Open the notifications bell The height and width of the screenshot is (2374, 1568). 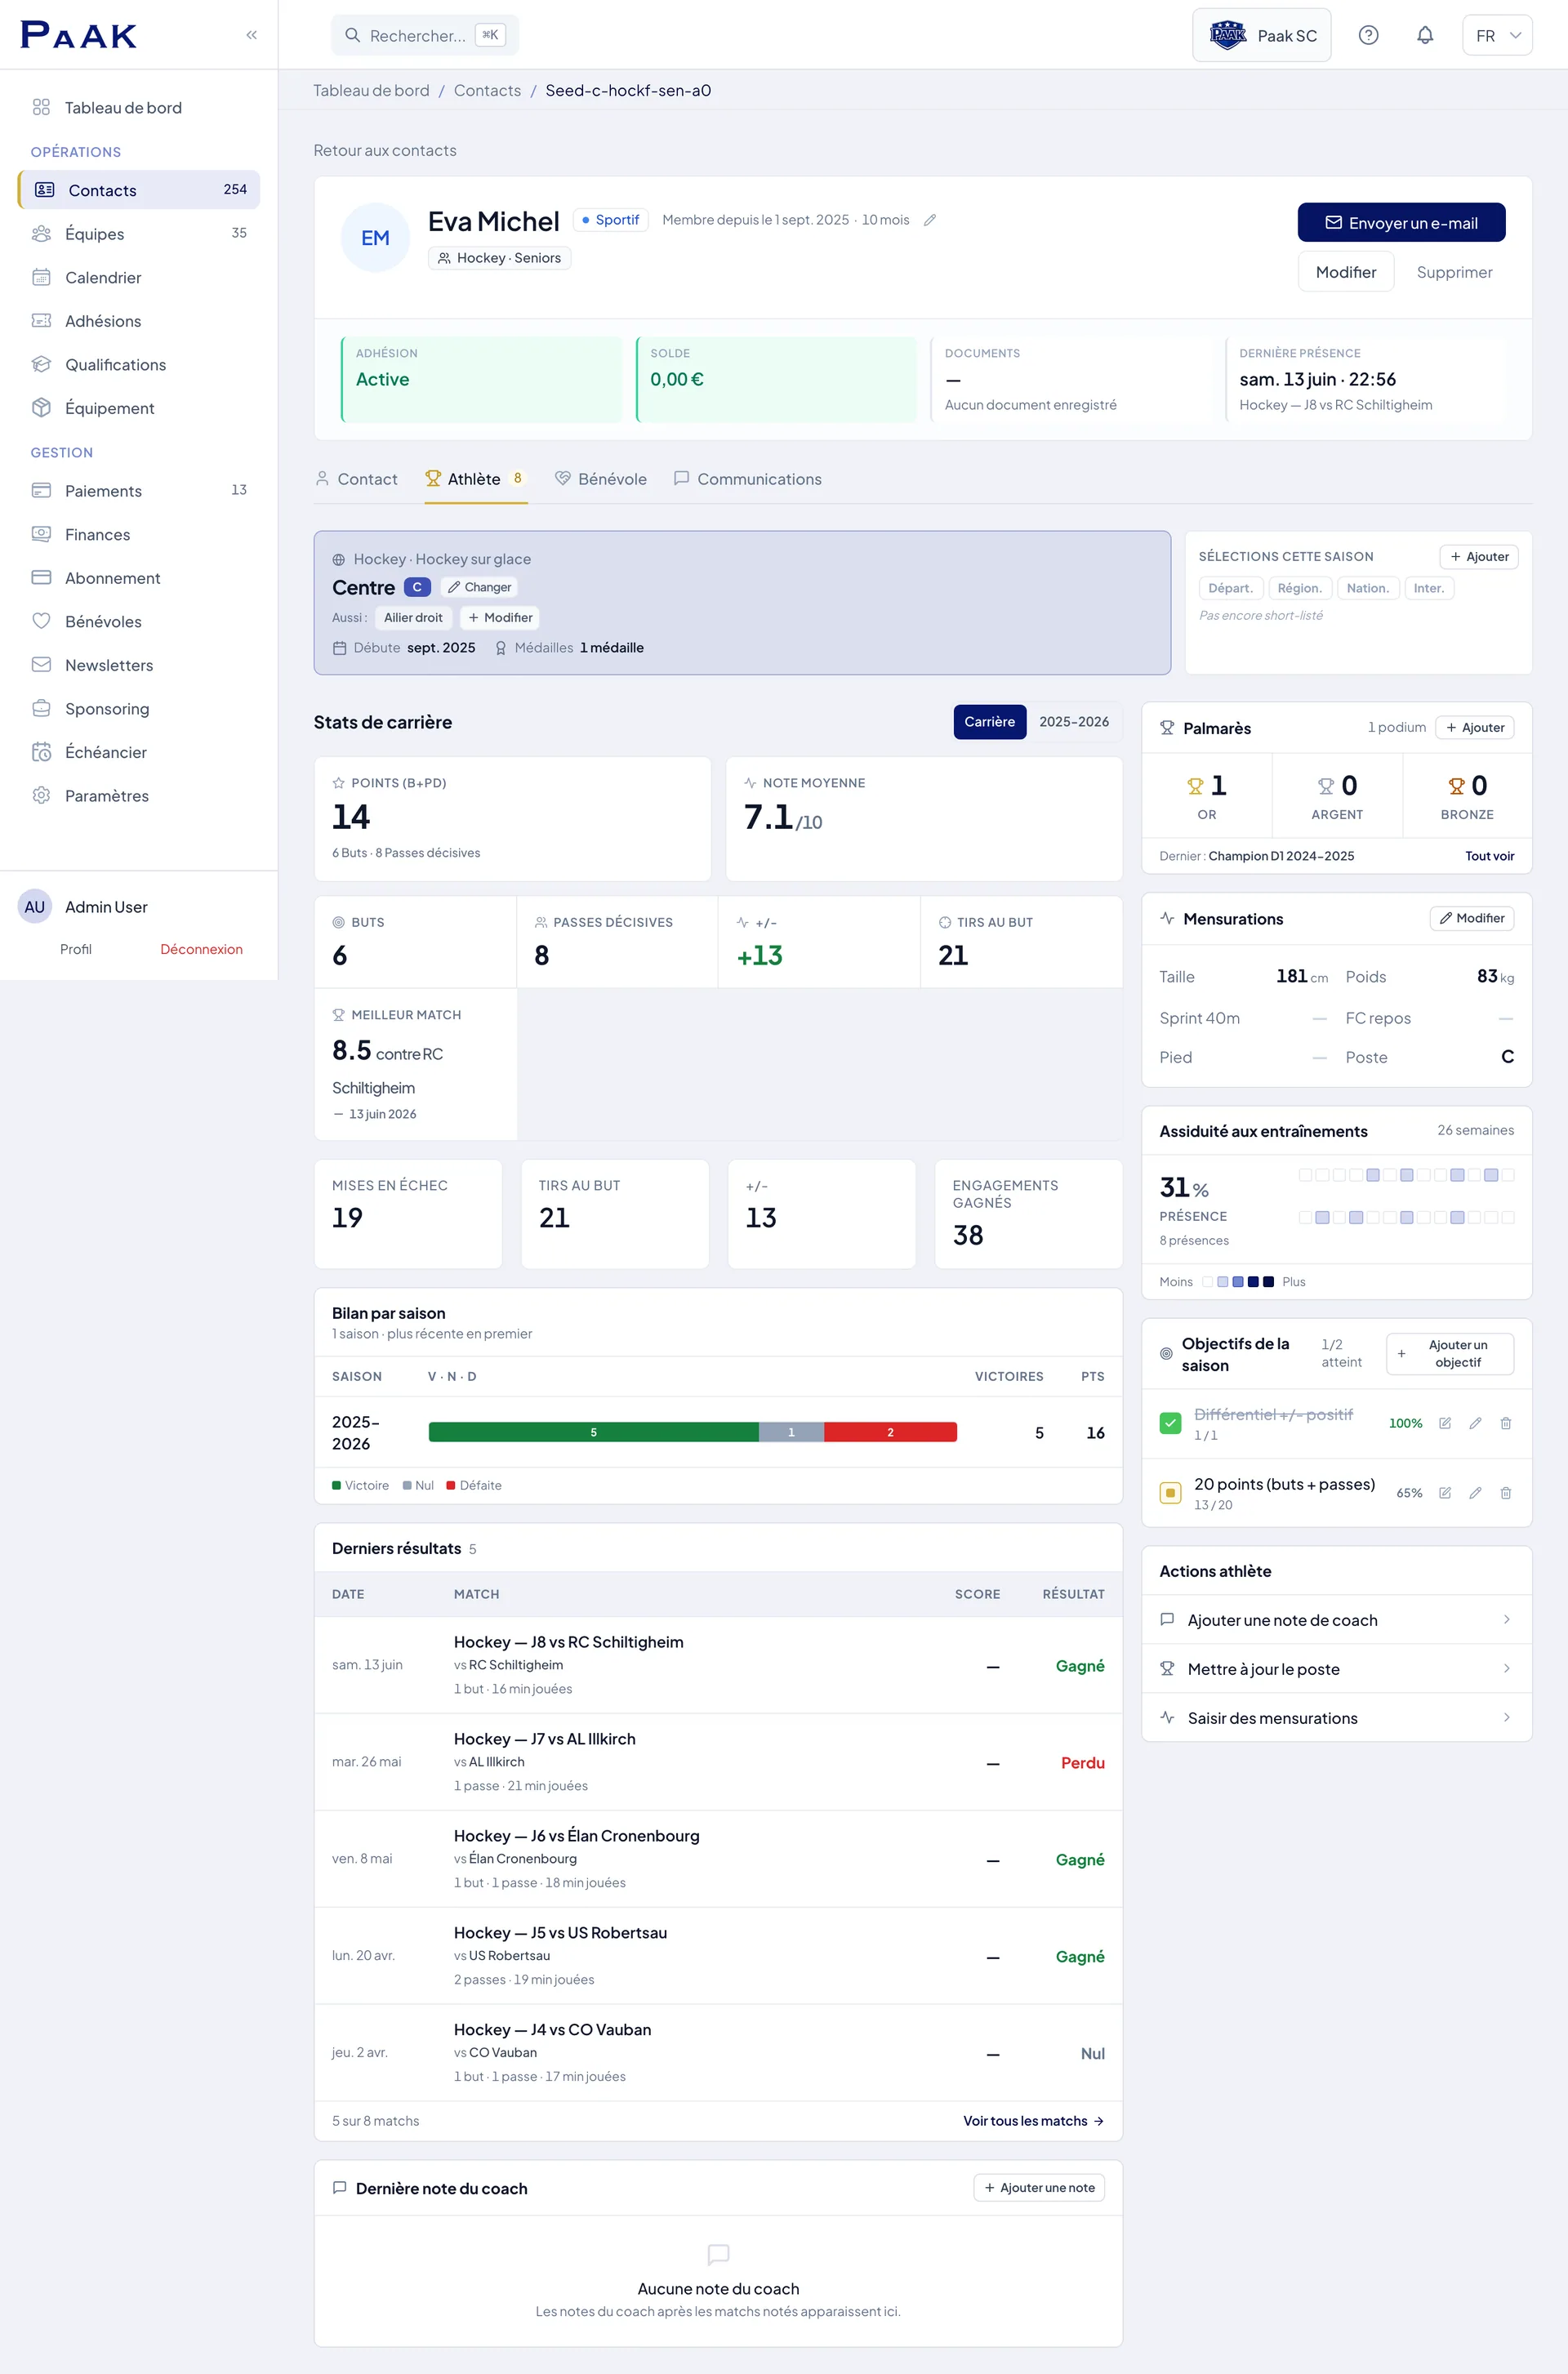coord(1425,35)
